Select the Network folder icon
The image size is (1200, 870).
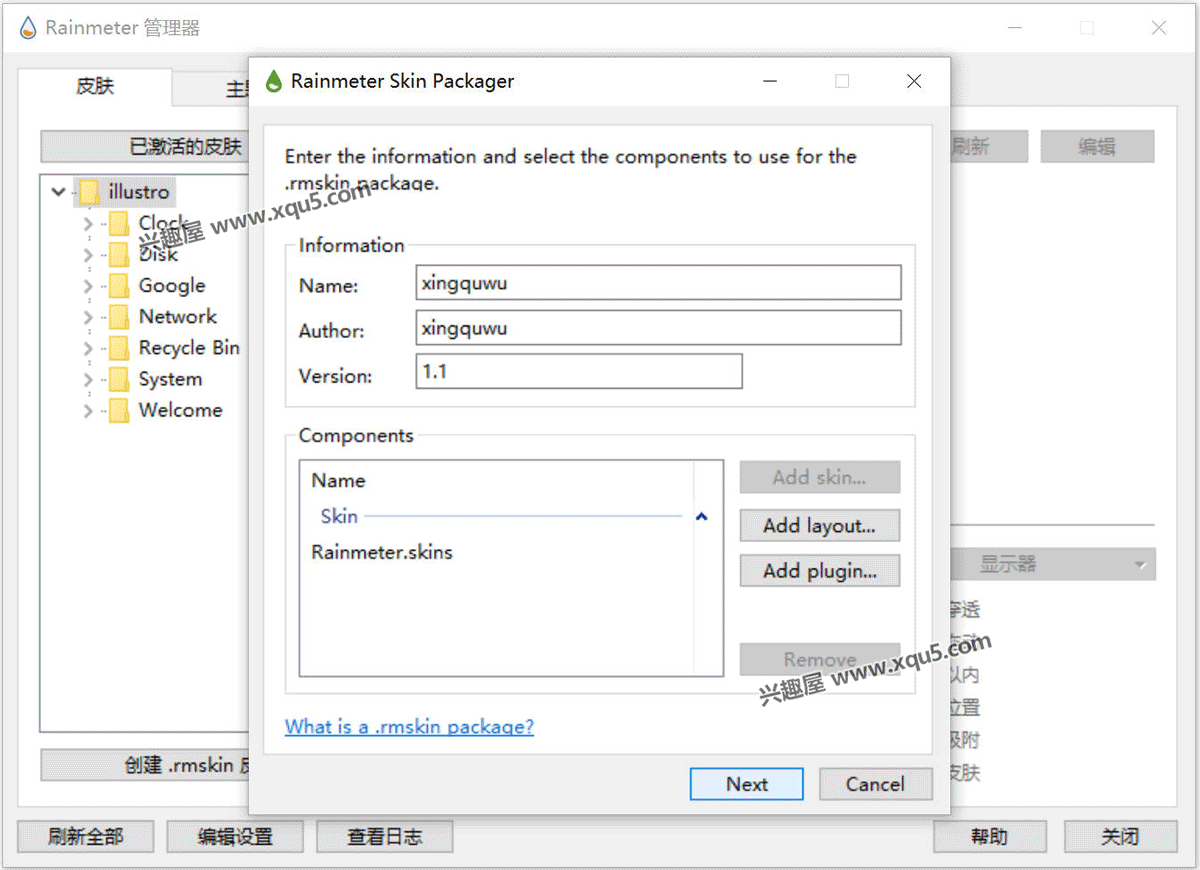[119, 317]
